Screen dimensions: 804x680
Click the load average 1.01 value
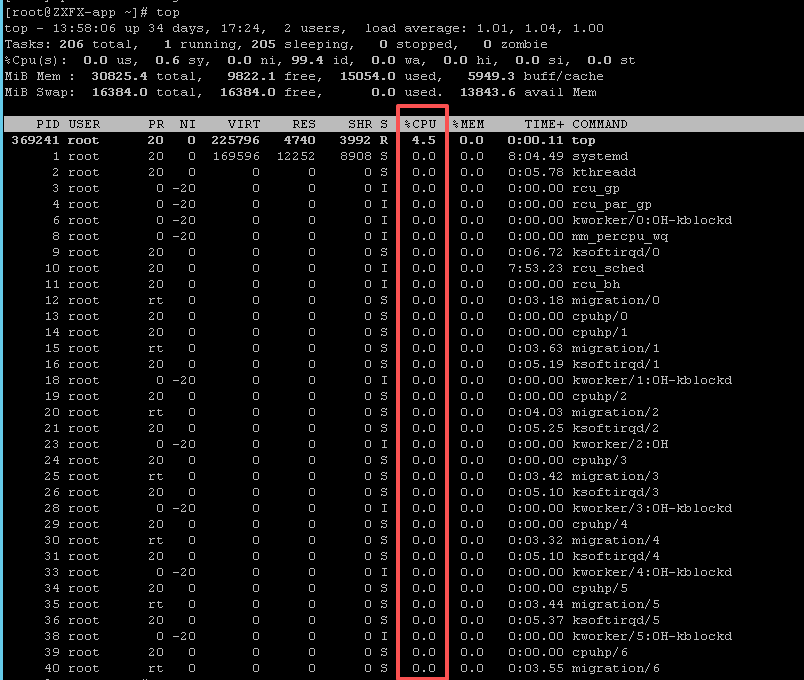[492, 28]
